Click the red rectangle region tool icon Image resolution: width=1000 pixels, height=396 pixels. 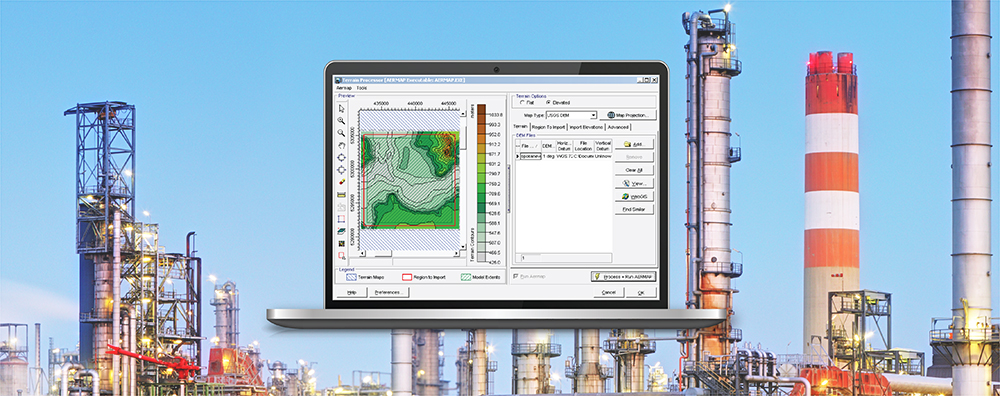[x=341, y=218]
